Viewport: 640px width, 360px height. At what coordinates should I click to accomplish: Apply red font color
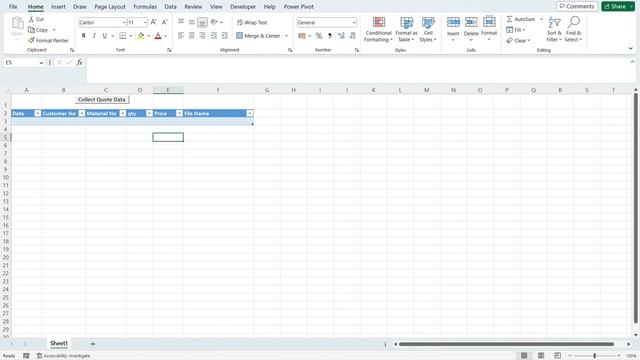click(x=158, y=36)
